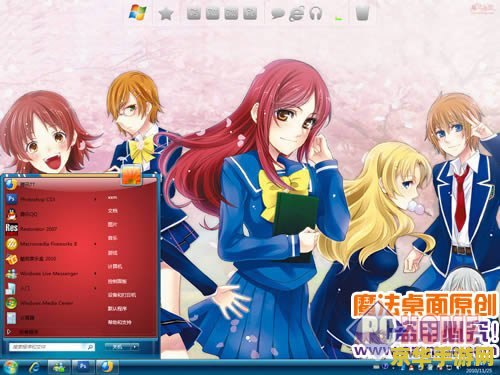Click the star icon in top dock
The width and height of the screenshot is (500, 375).
[x=166, y=14]
